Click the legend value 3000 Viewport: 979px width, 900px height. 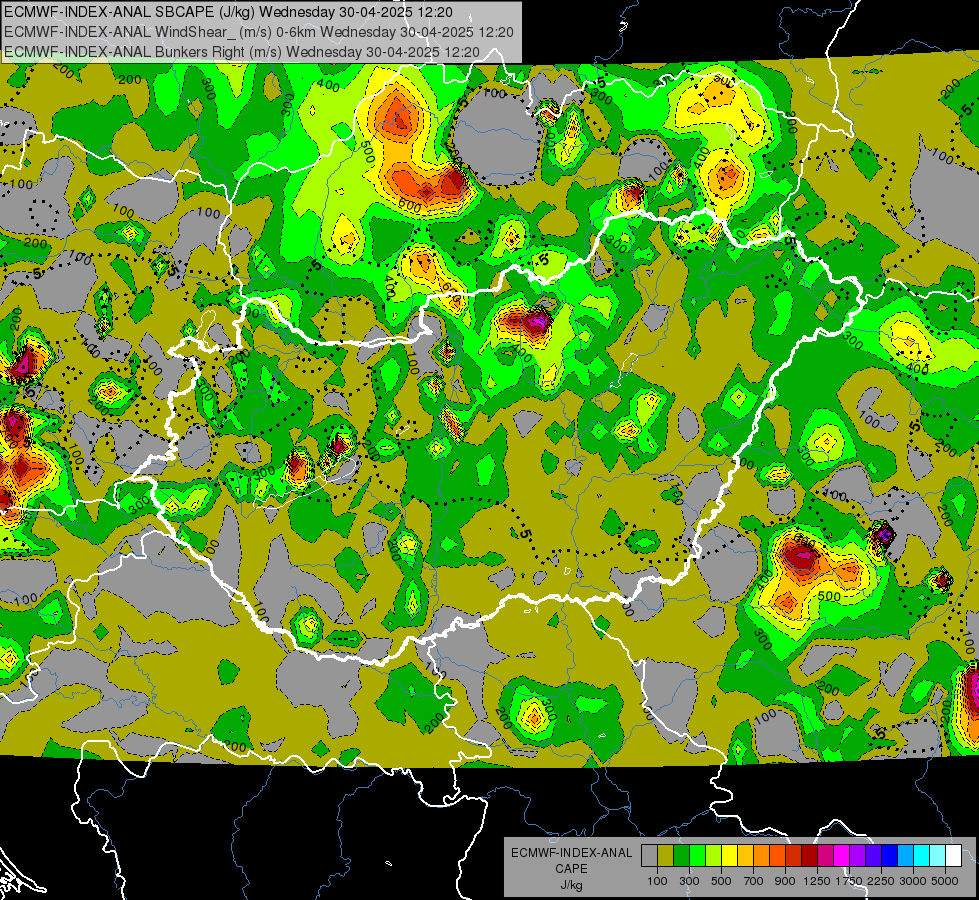[x=913, y=881]
